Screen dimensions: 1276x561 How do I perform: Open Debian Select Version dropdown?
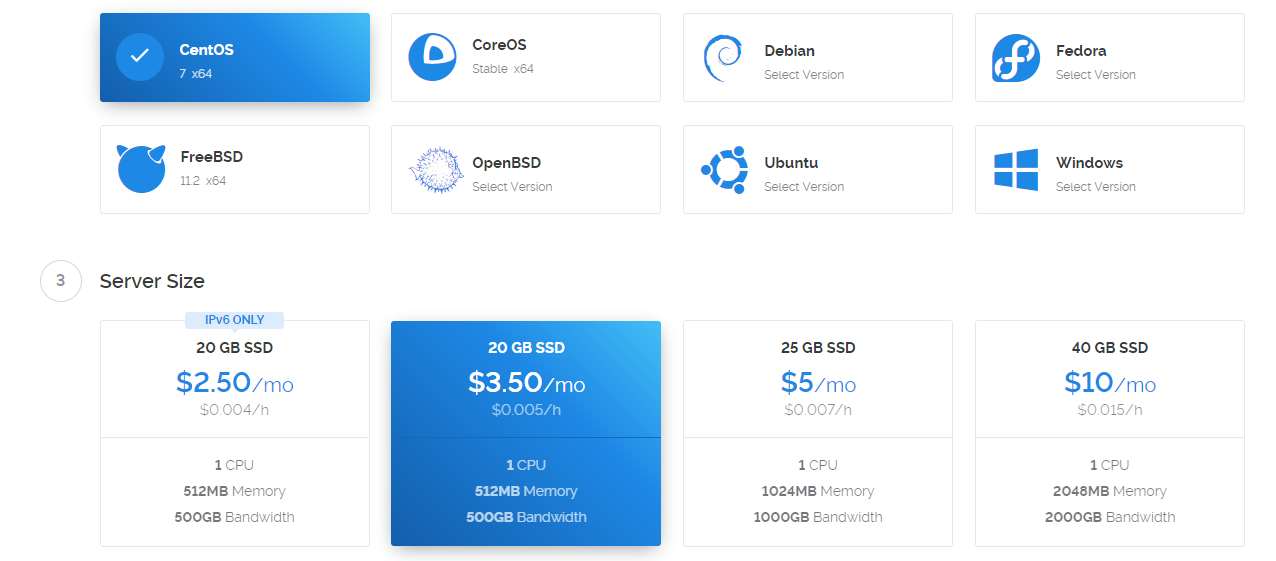(804, 75)
